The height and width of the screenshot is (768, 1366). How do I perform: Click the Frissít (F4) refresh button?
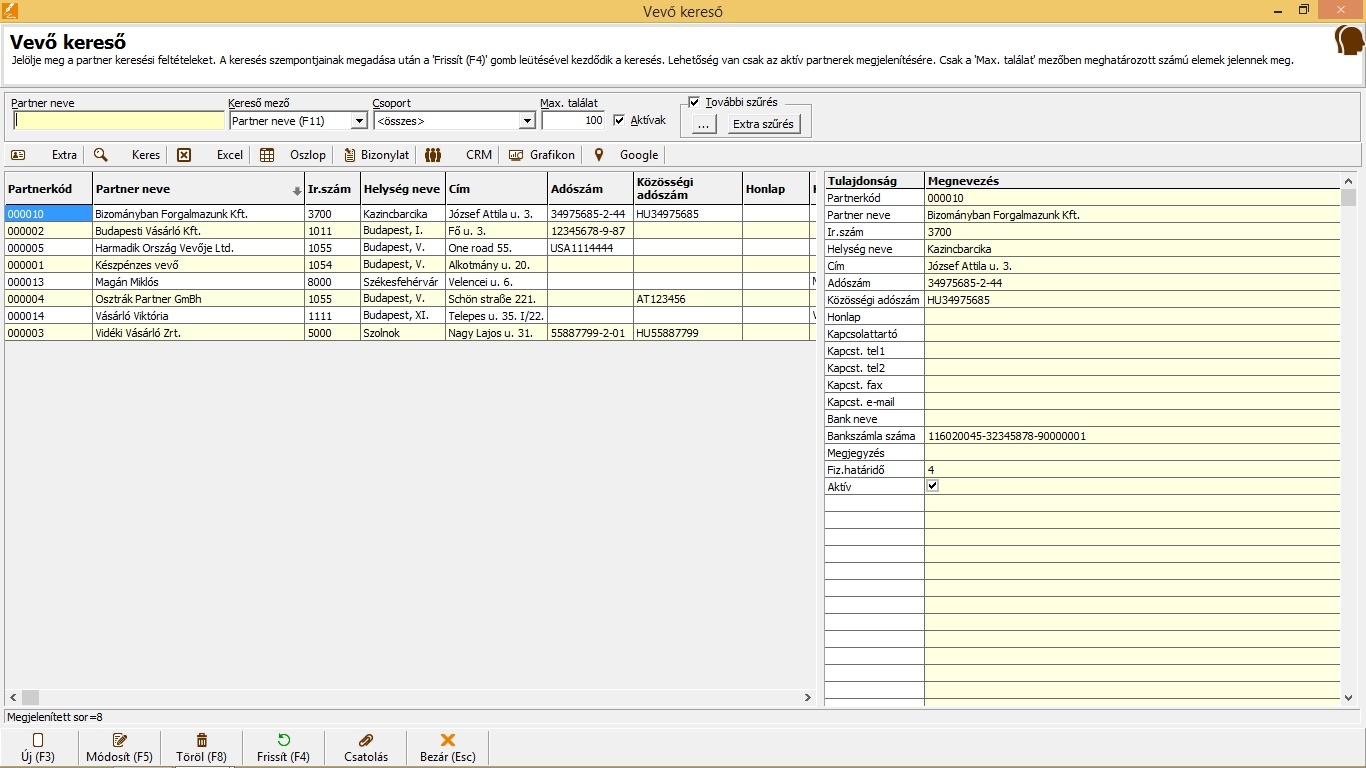(283, 747)
